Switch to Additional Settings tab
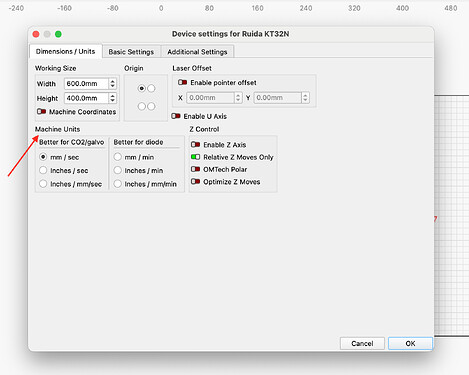The height and width of the screenshot is (375, 469). click(197, 52)
